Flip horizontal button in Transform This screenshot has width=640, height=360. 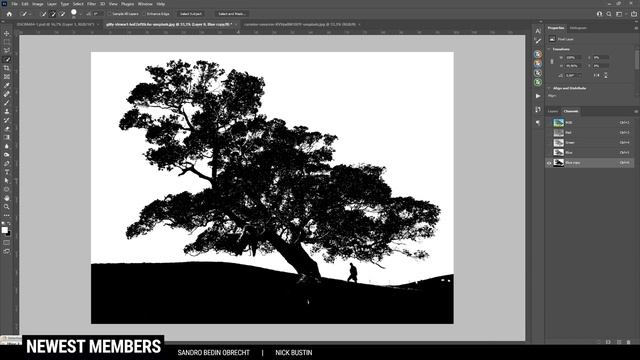point(597,76)
